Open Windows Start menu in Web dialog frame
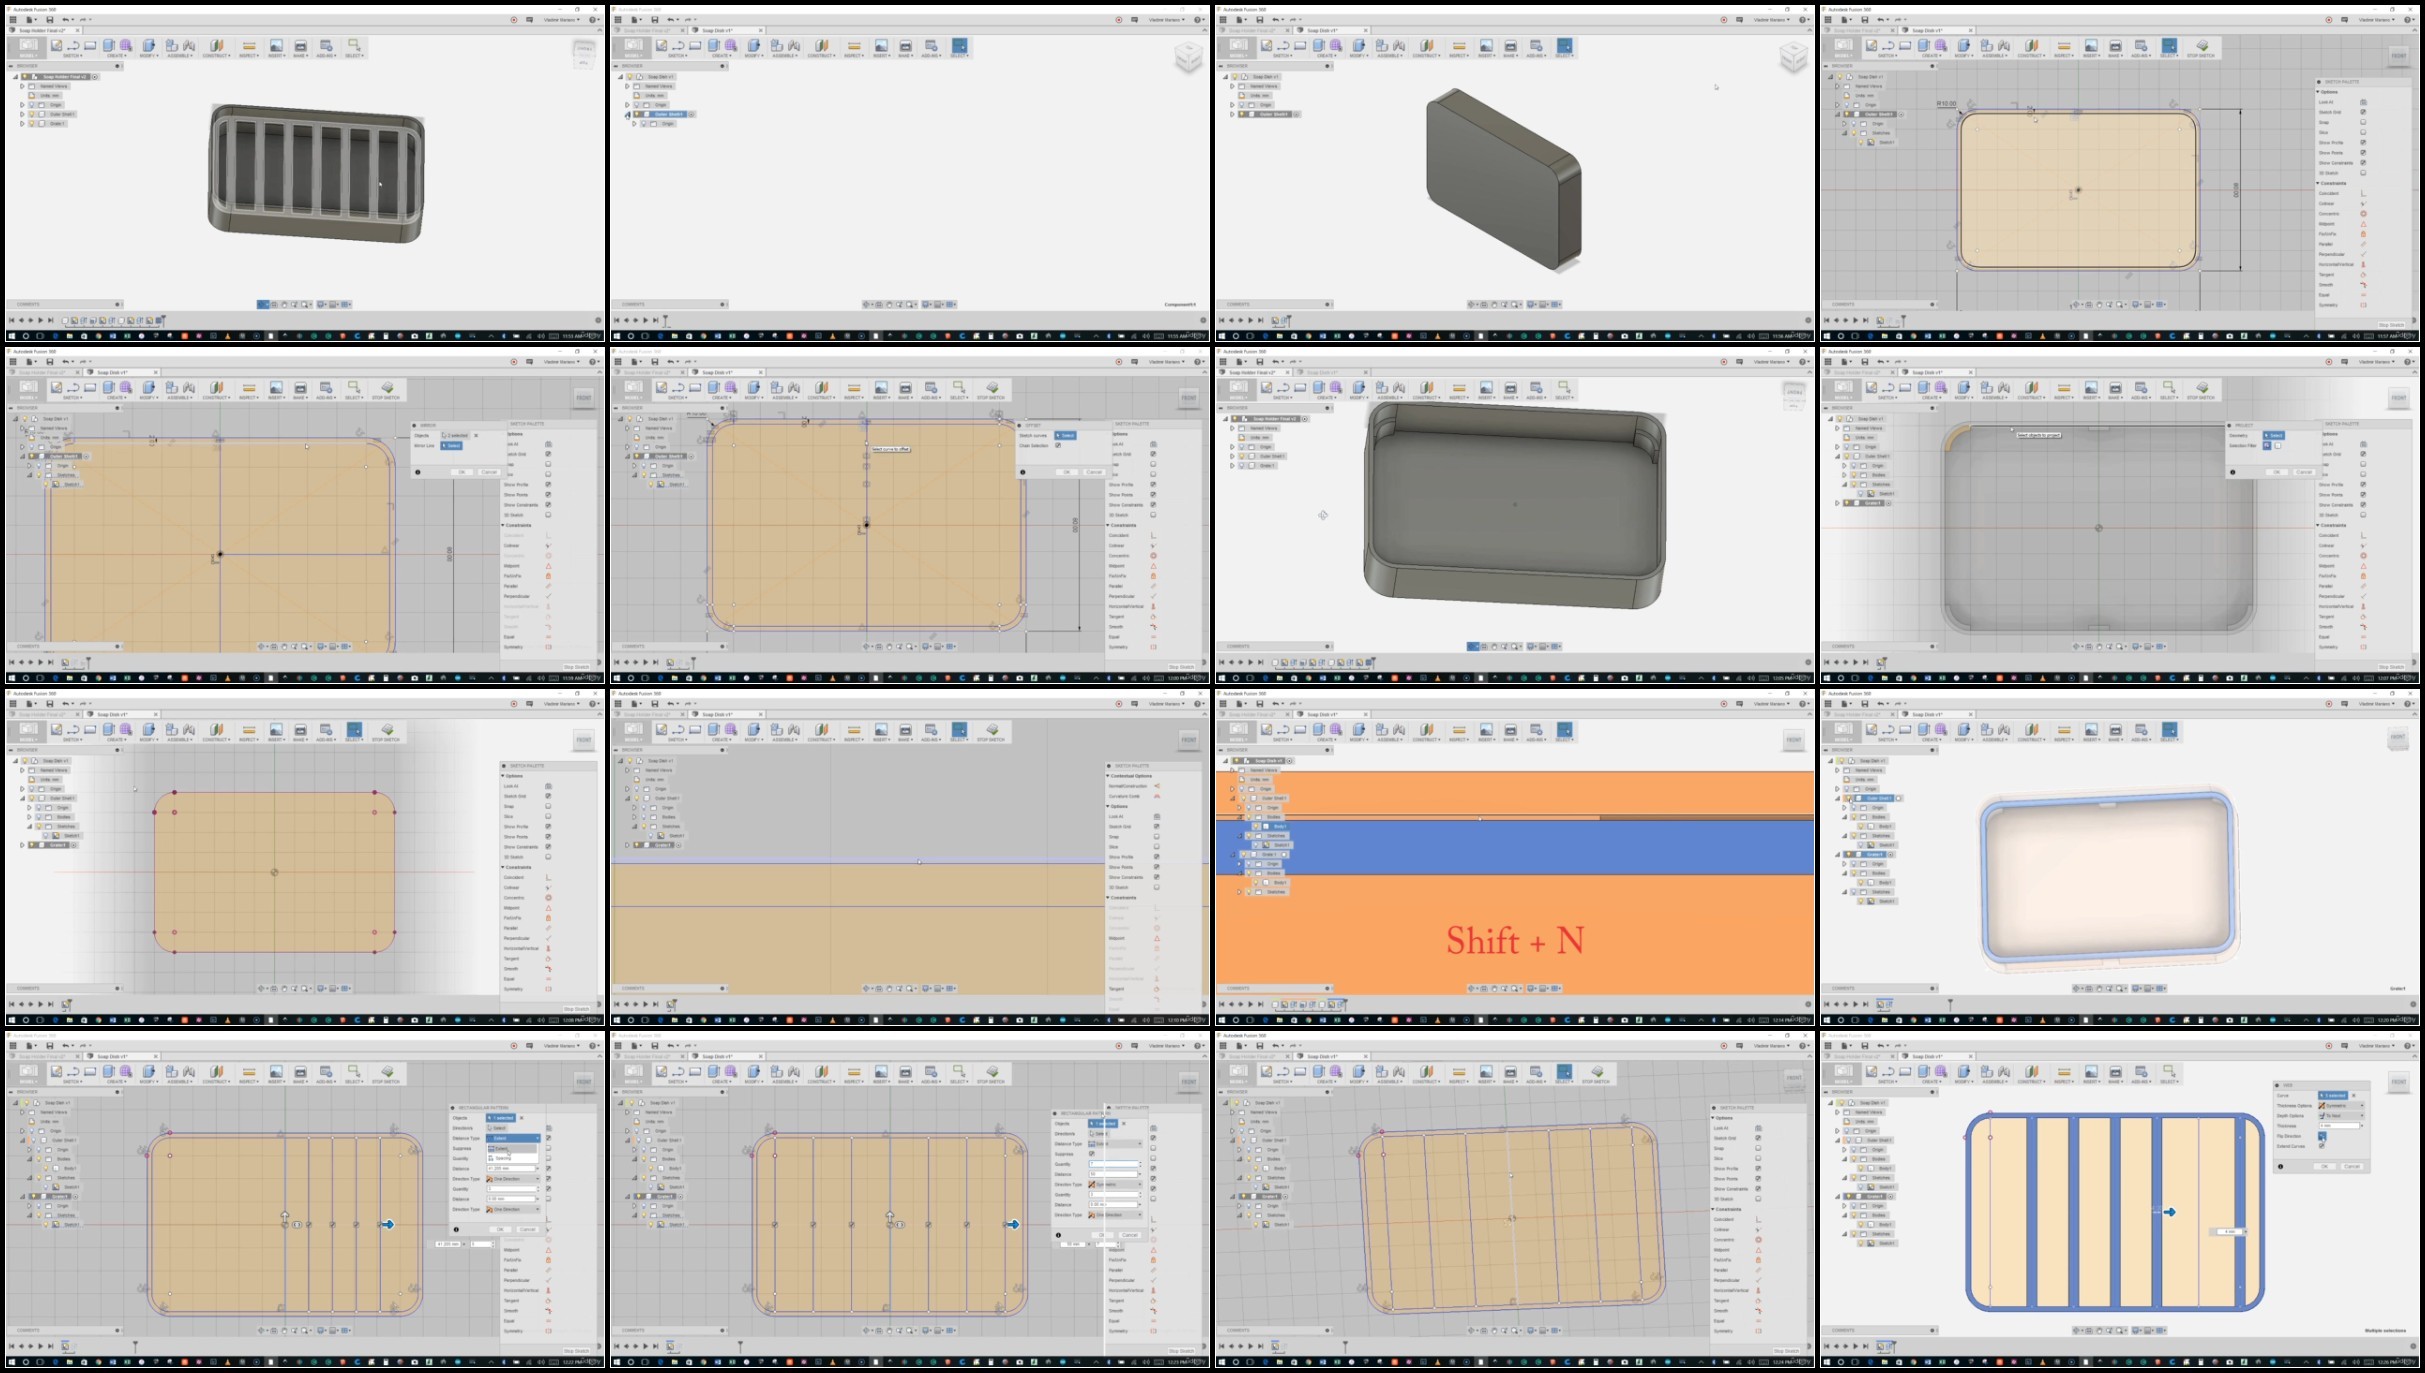 pos(1825,1362)
